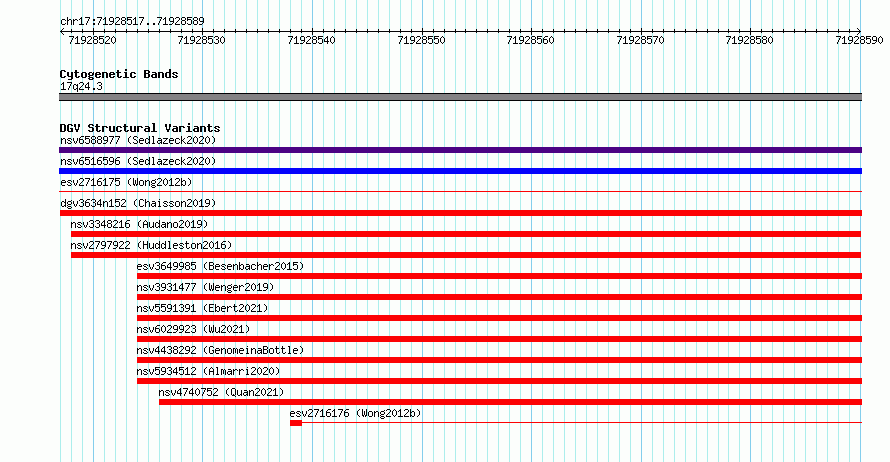The height and width of the screenshot is (462, 890).
Task: Click the small red block of esv2716176
Action: [x=296, y=423]
